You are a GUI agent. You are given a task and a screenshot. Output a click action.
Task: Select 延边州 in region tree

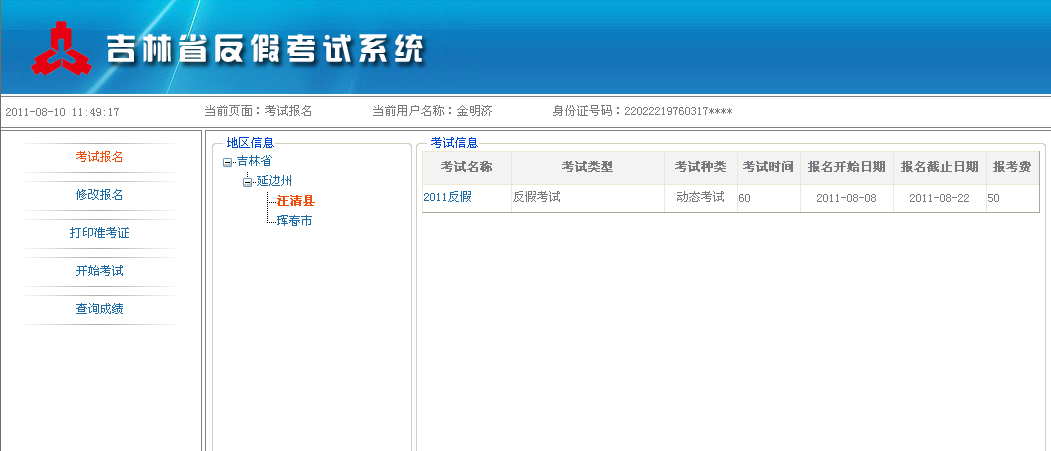click(274, 181)
